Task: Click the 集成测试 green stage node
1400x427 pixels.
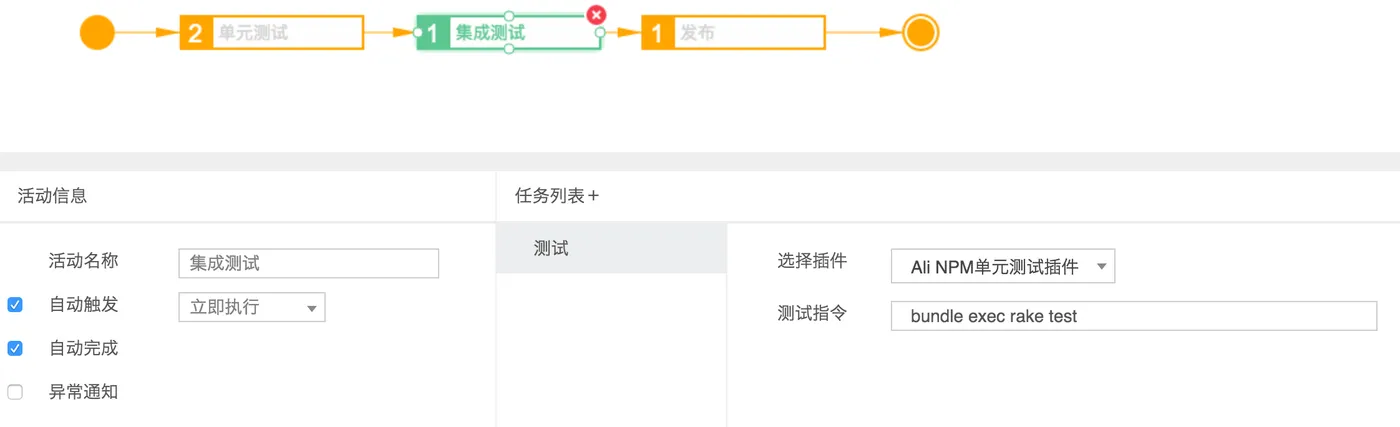Action: coord(509,32)
